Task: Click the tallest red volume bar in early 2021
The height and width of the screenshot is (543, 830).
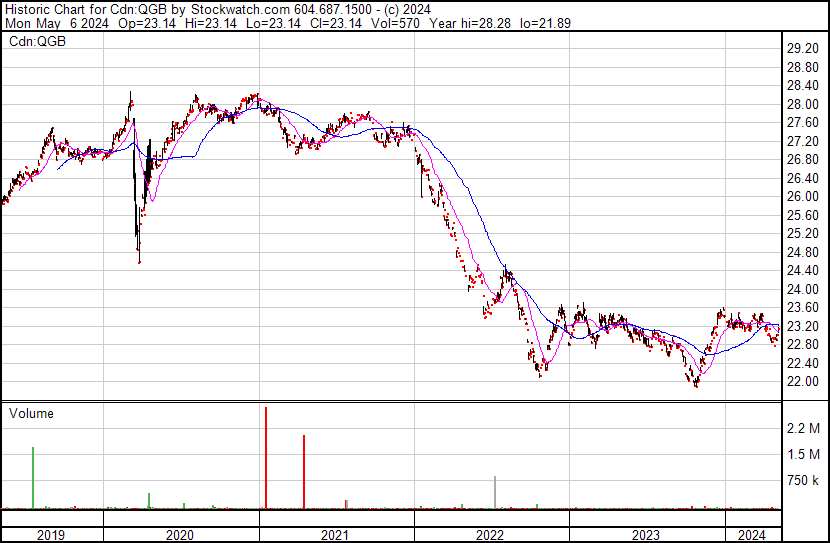Action: click(x=266, y=458)
